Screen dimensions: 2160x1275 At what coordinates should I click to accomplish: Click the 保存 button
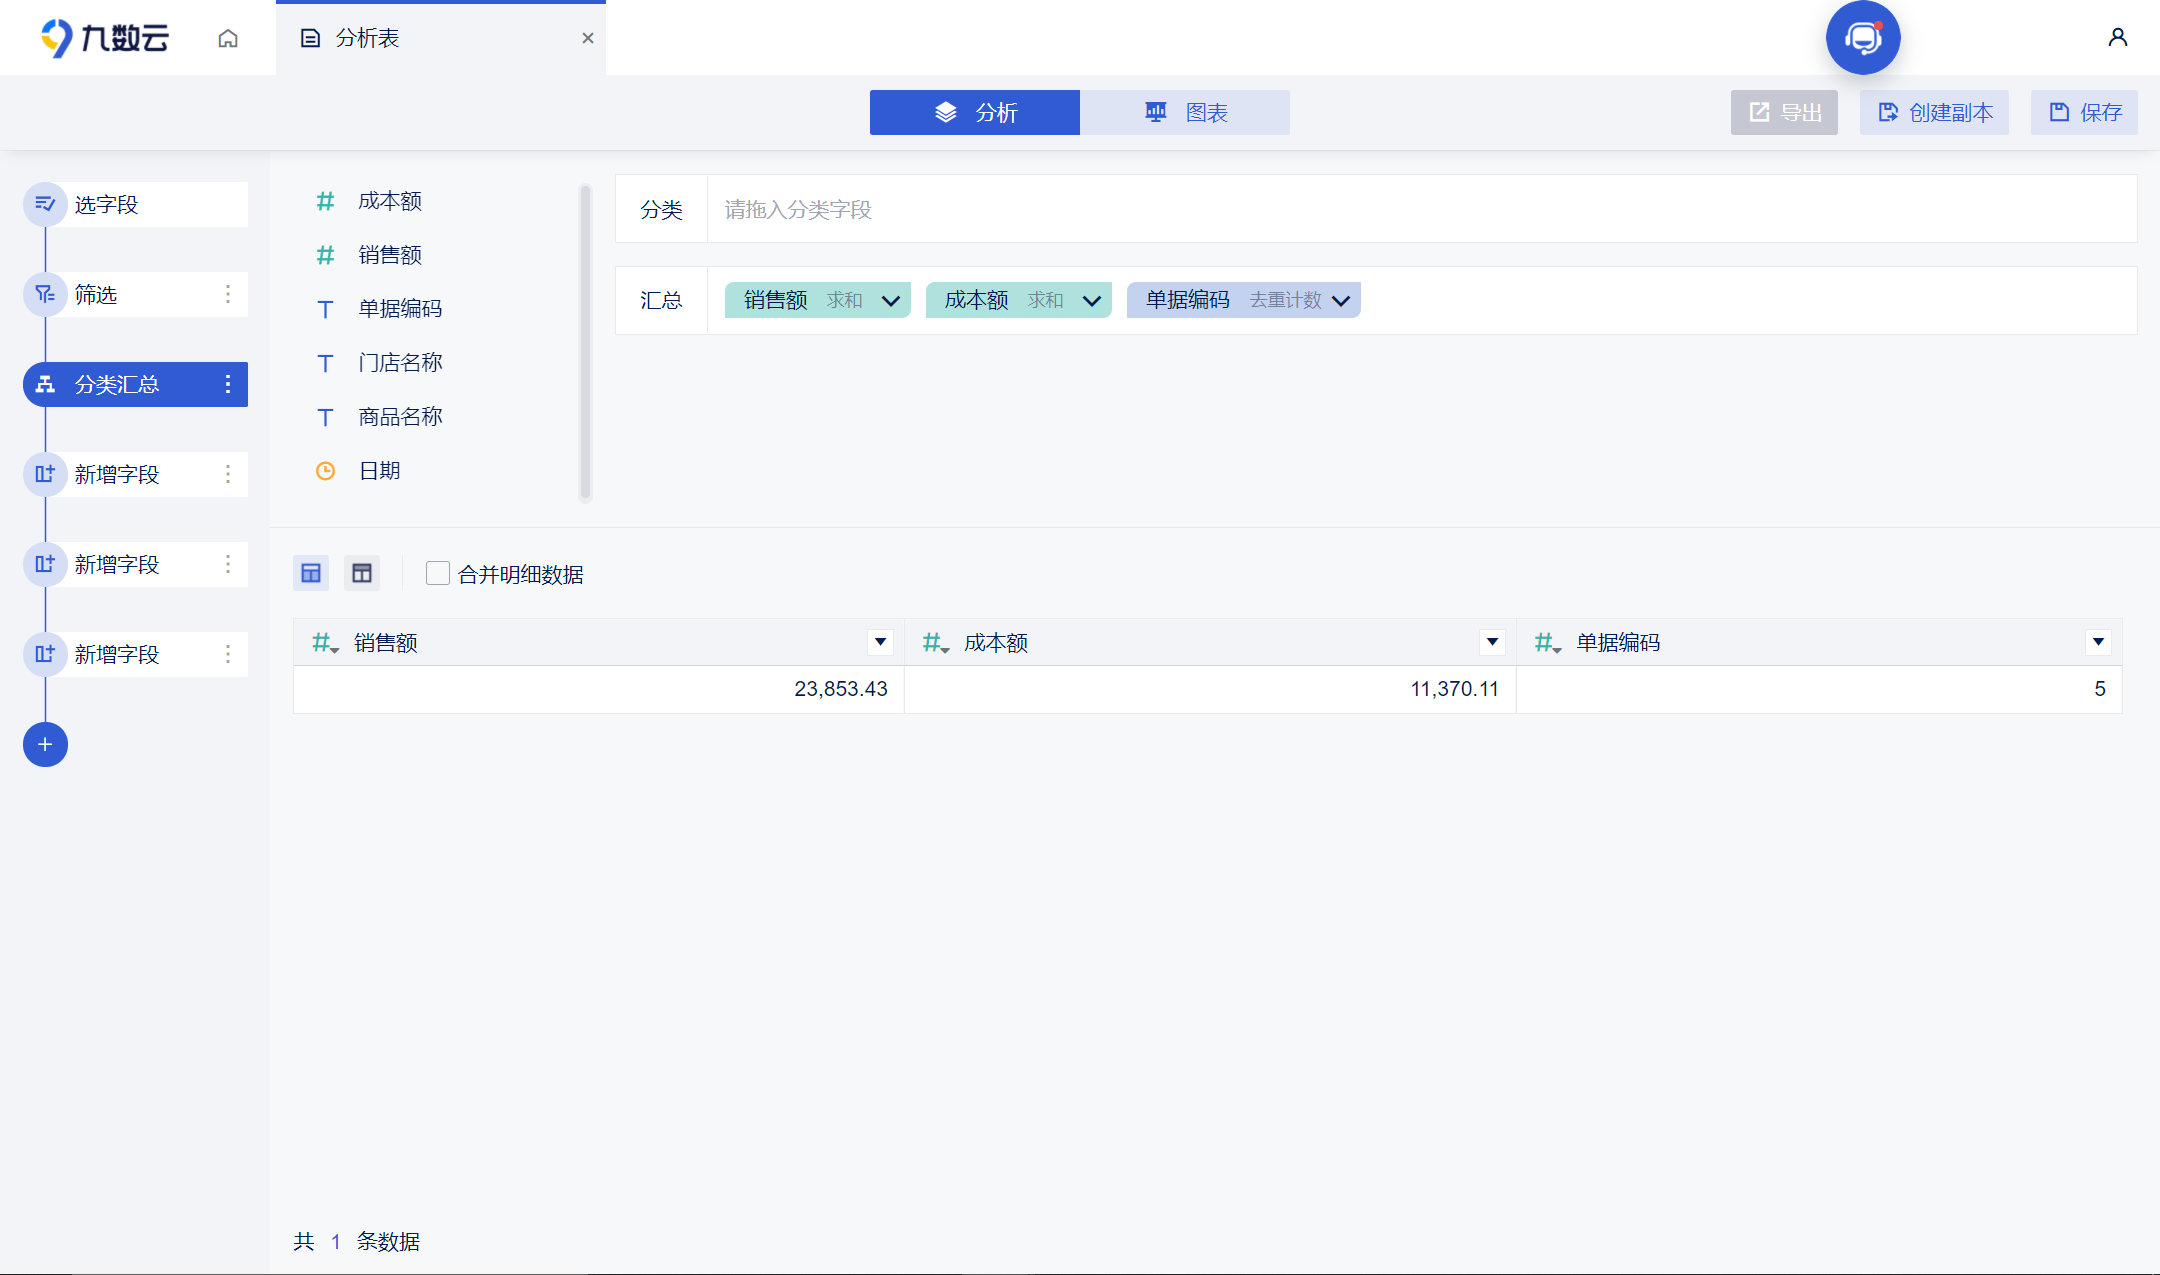pos(2084,112)
